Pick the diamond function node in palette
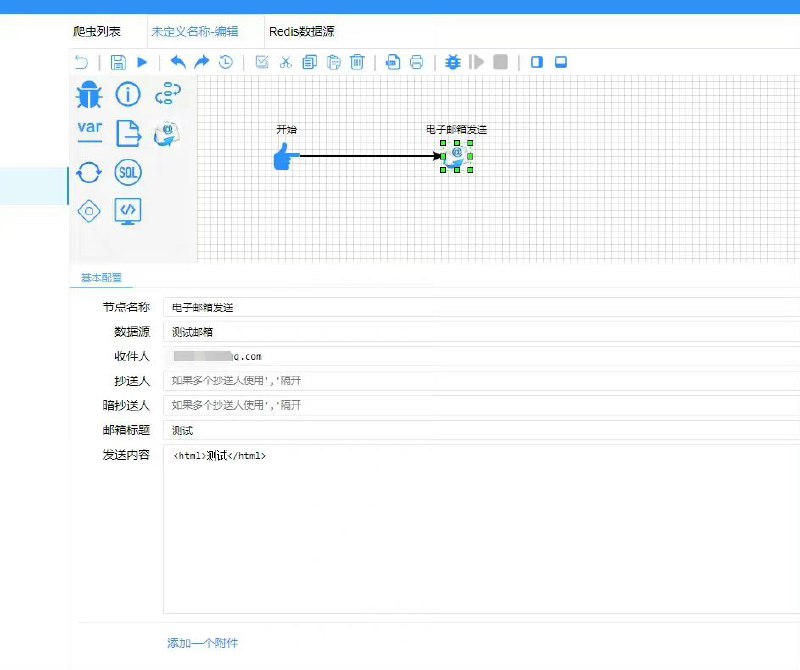The image size is (800, 670). click(x=89, y=211)
